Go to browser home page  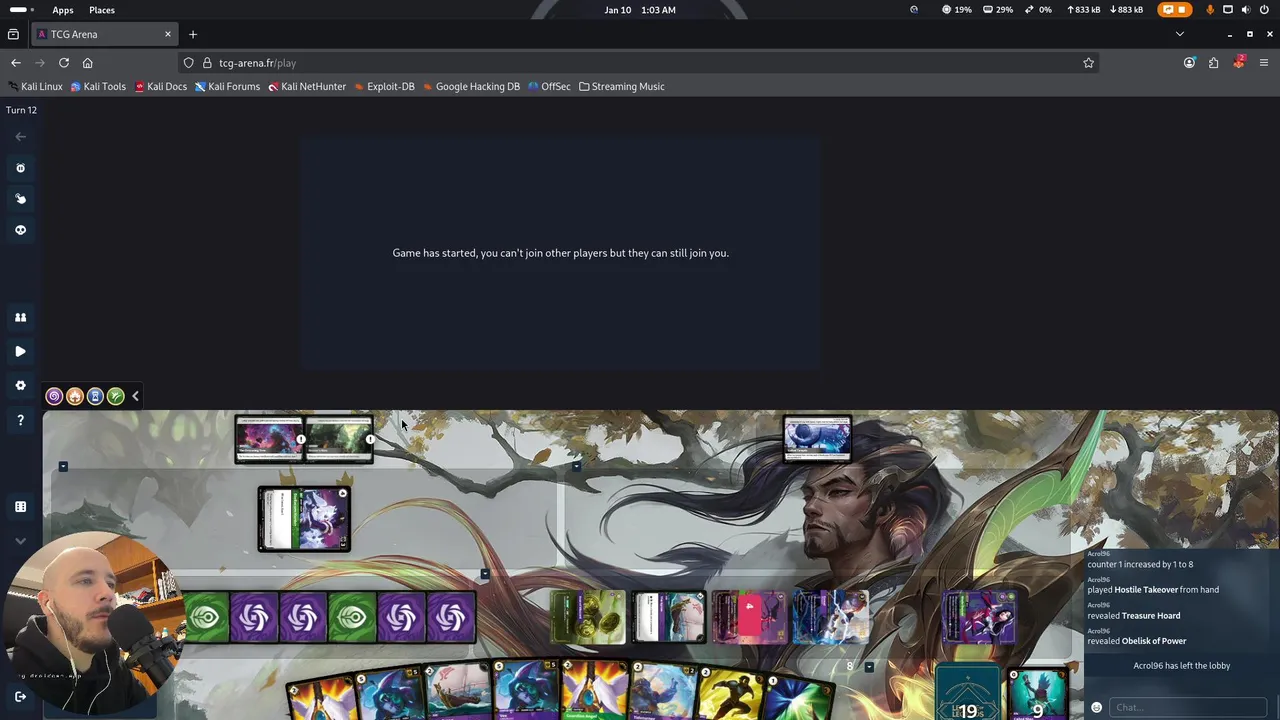click(x=88, y=63)
